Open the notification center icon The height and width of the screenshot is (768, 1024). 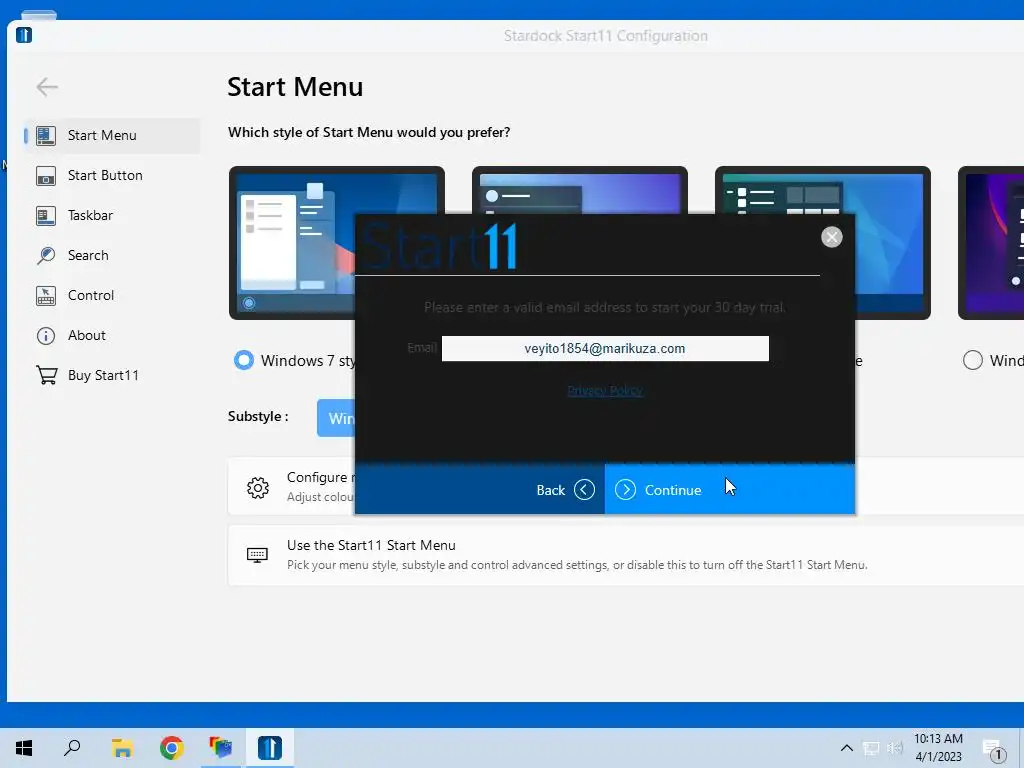point(993,749)
